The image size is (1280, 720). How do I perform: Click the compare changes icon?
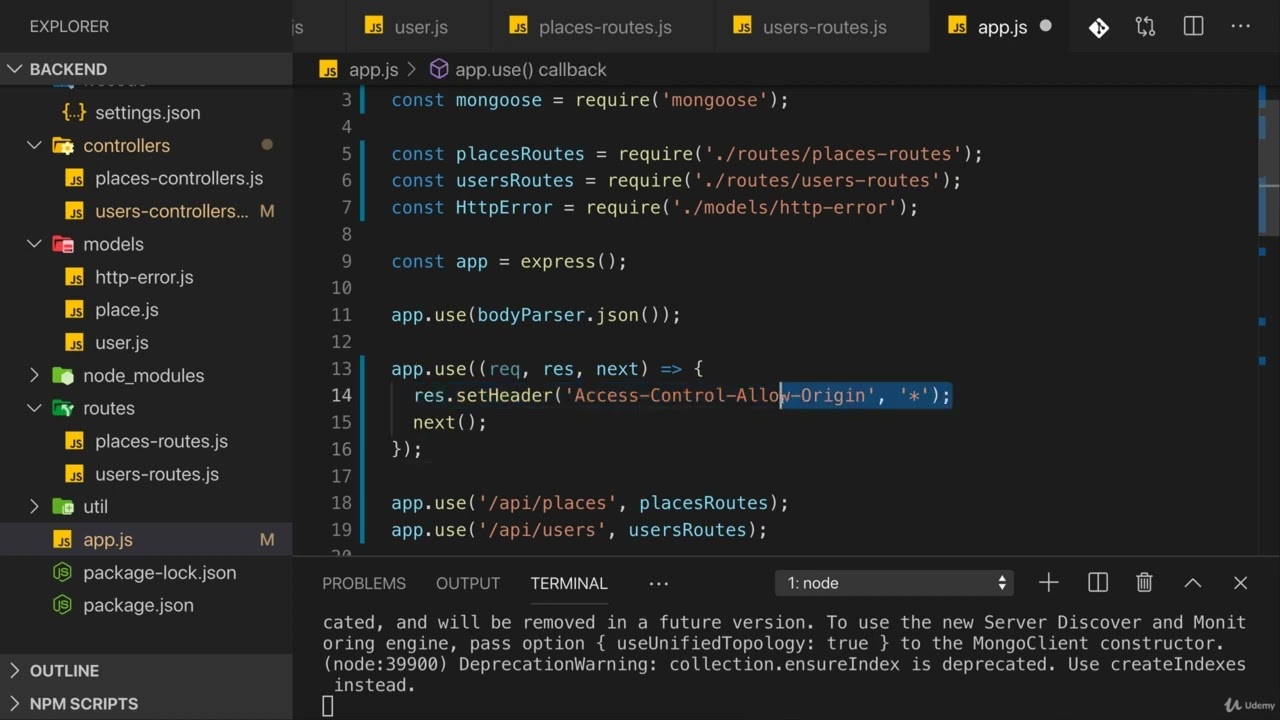point(1146,27)
